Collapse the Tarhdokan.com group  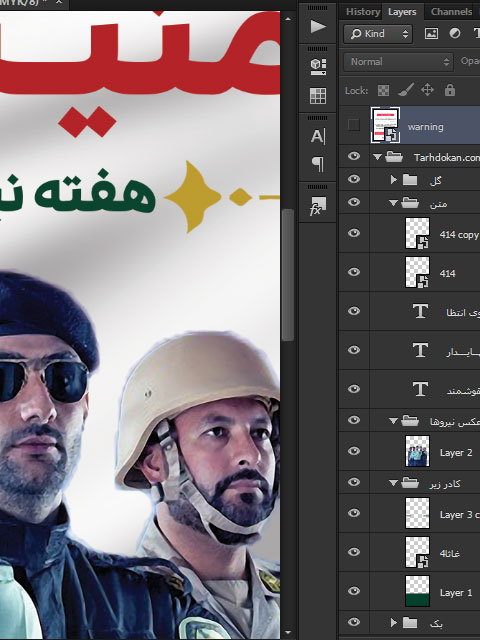click(x=377, y=157)
